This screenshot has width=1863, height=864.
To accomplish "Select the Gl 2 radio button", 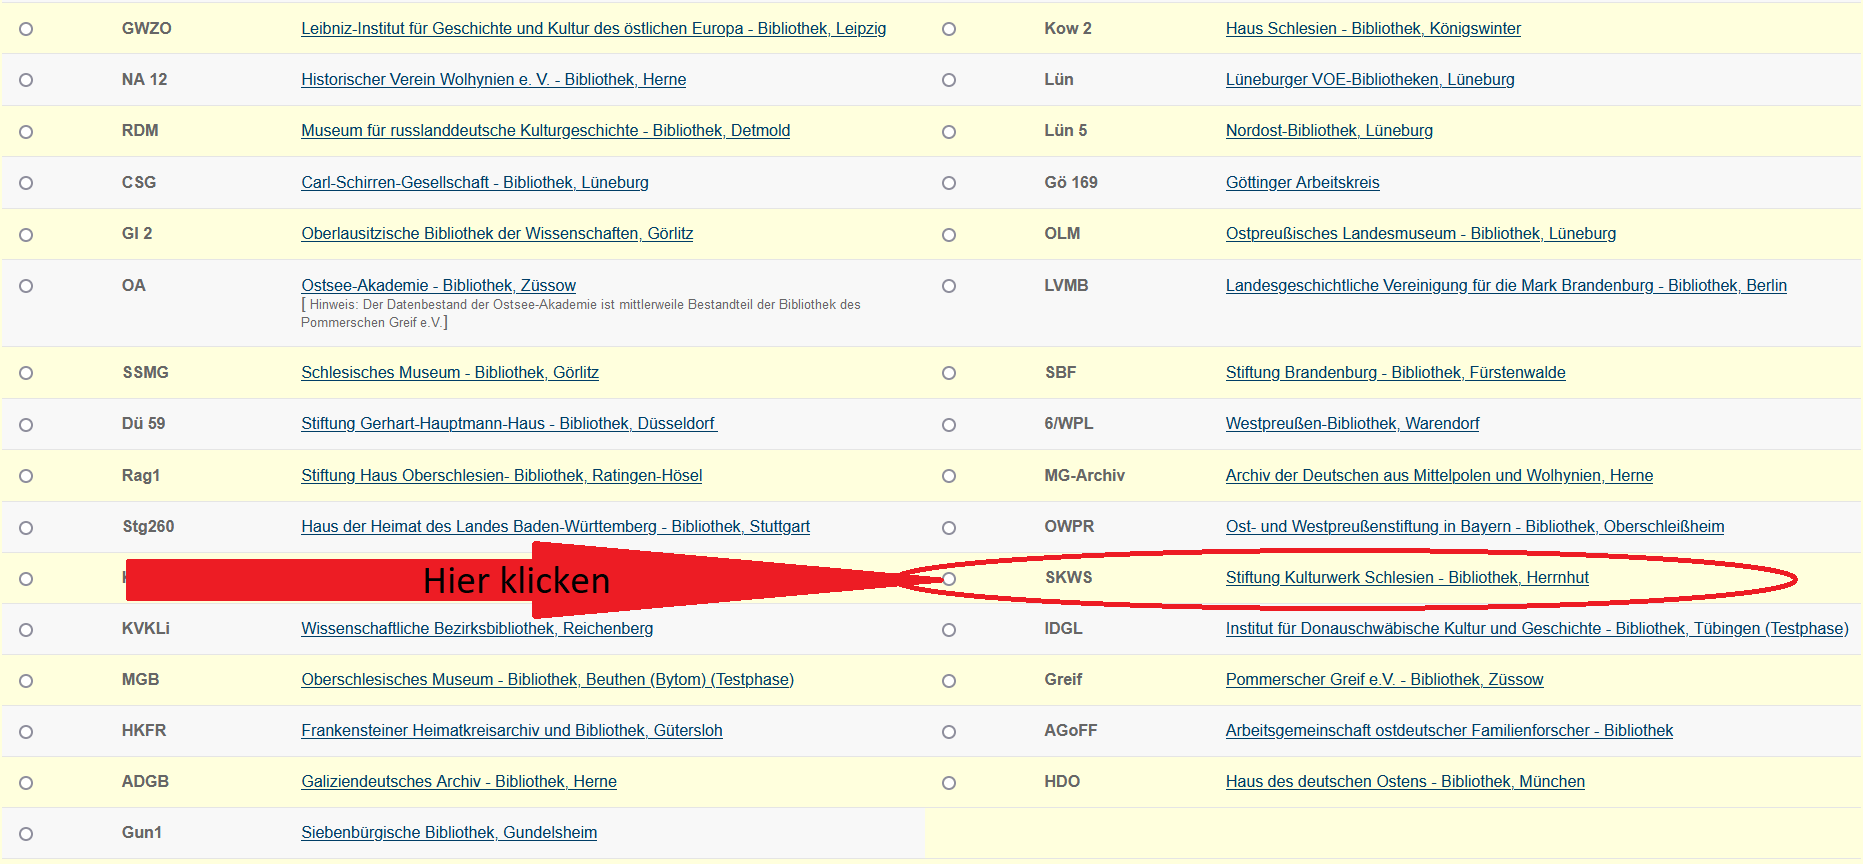I will point(26,235).
